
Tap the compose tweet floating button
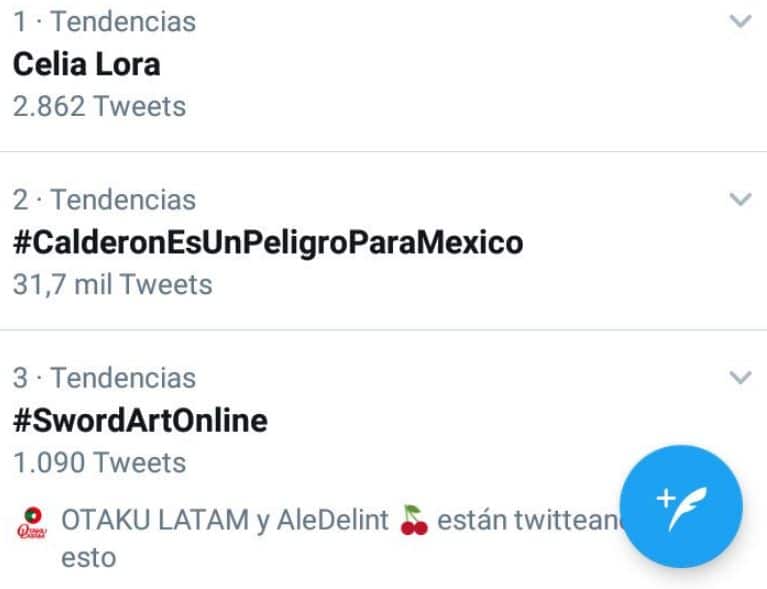(681, 506)
